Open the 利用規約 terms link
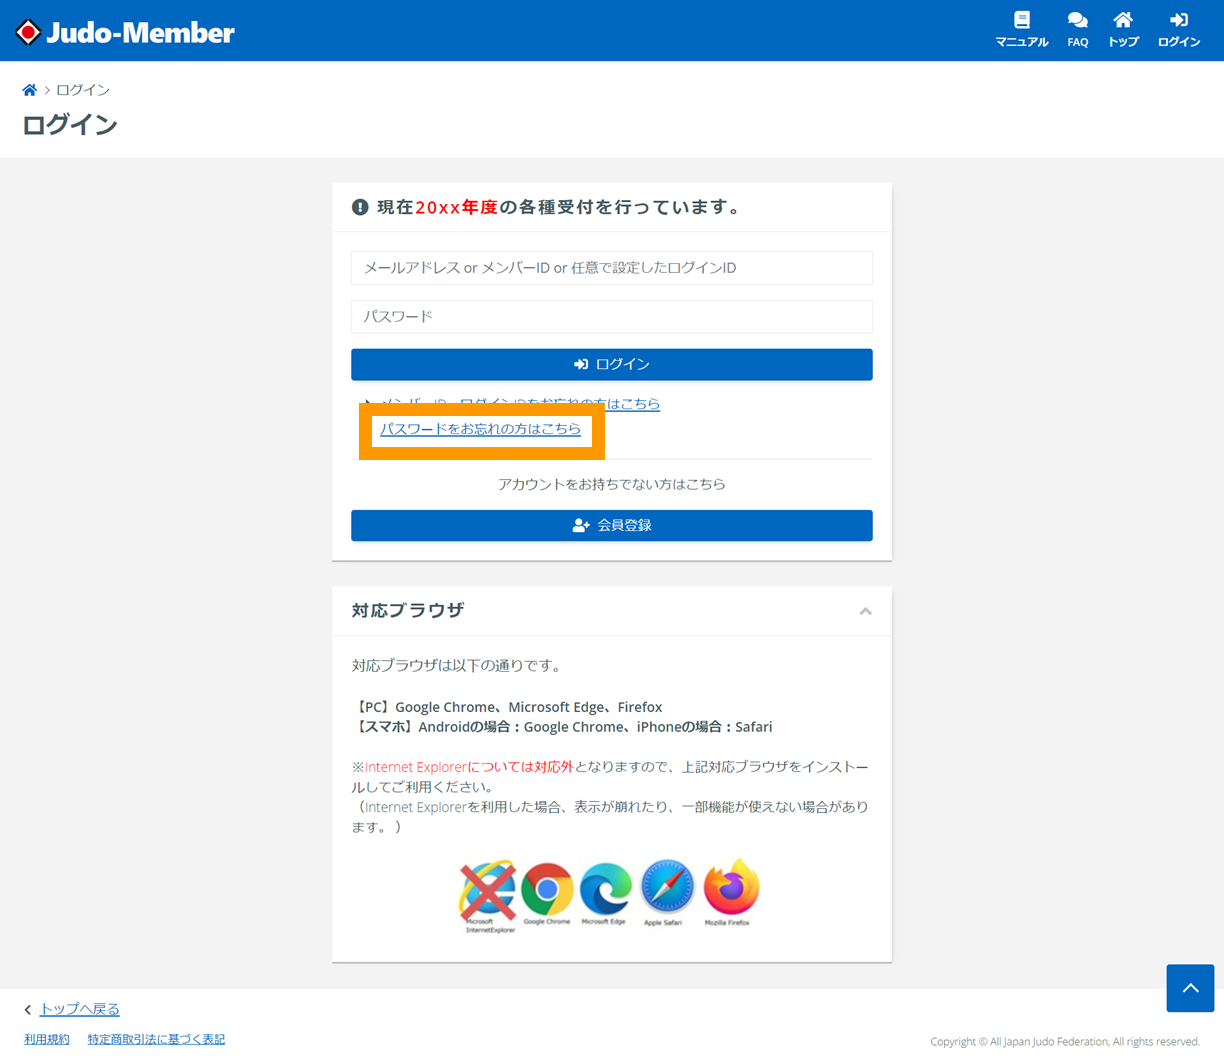1224x1060 pixels. [x=46, y=1039]
